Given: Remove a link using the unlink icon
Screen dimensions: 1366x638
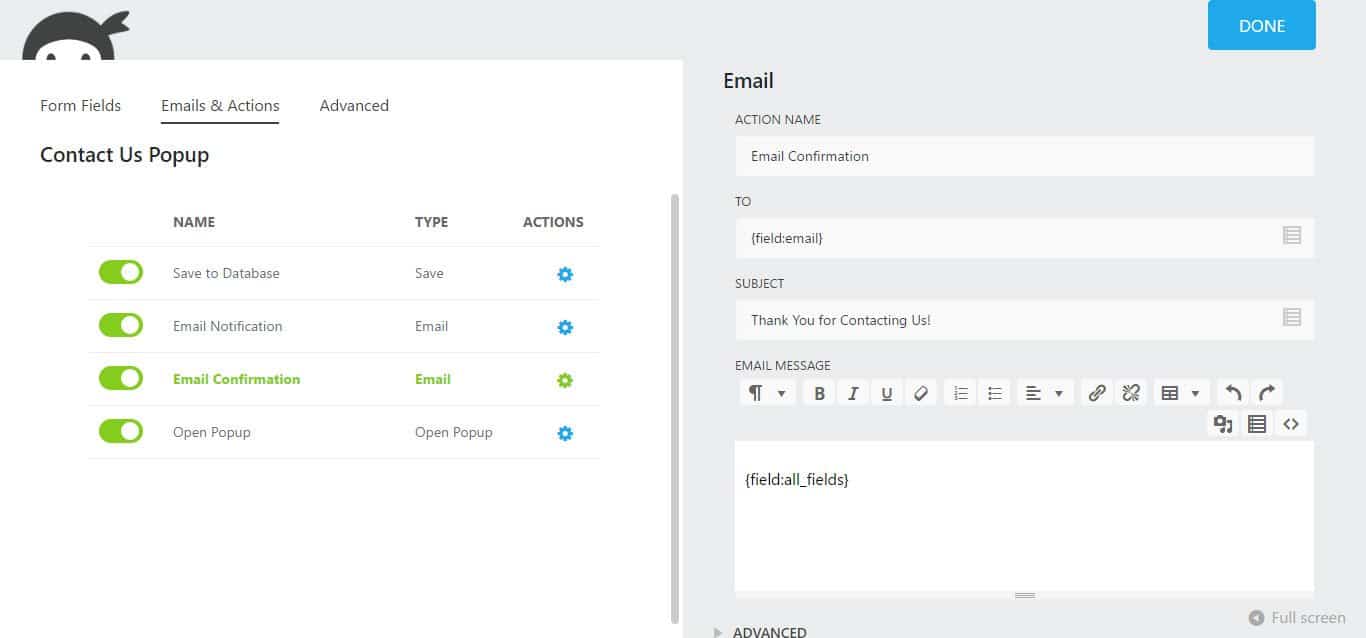Looking at the screenshot, I should coord(1130,392).
